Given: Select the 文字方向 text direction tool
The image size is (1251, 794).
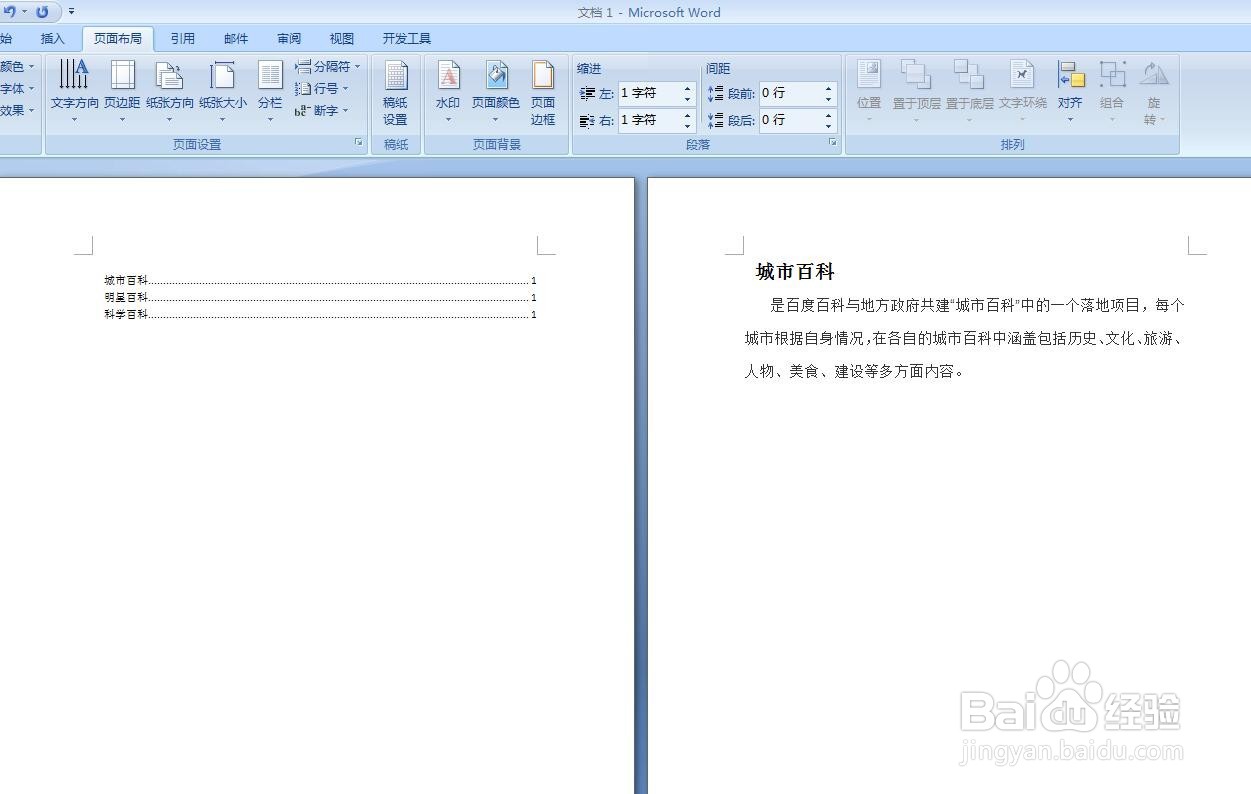Looking at the screenshot, I should point(73,90).
